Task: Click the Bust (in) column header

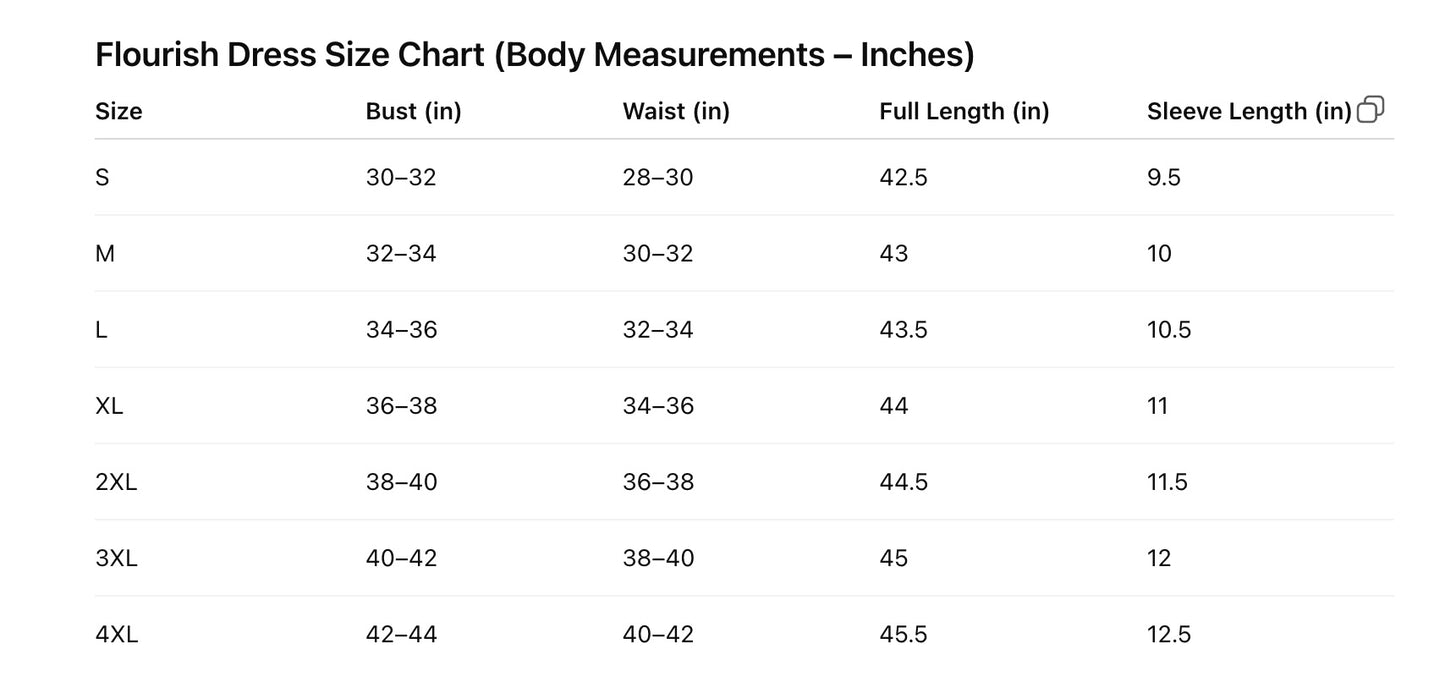Action: [413, 111]
